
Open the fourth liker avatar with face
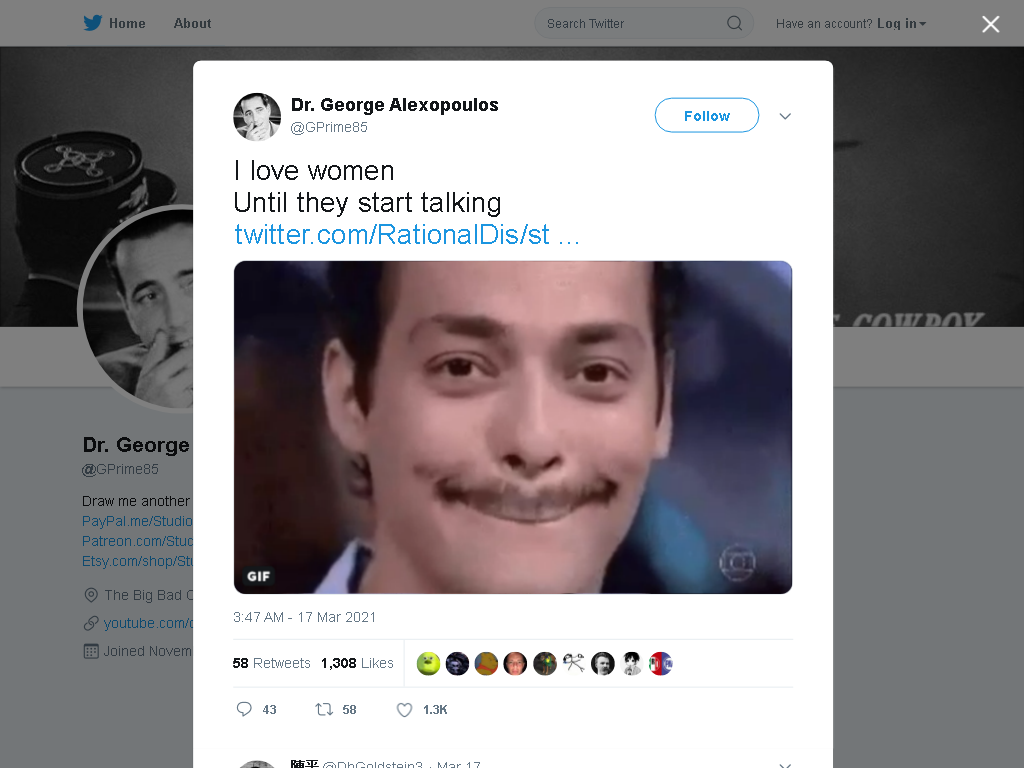[x=515, y=664]
